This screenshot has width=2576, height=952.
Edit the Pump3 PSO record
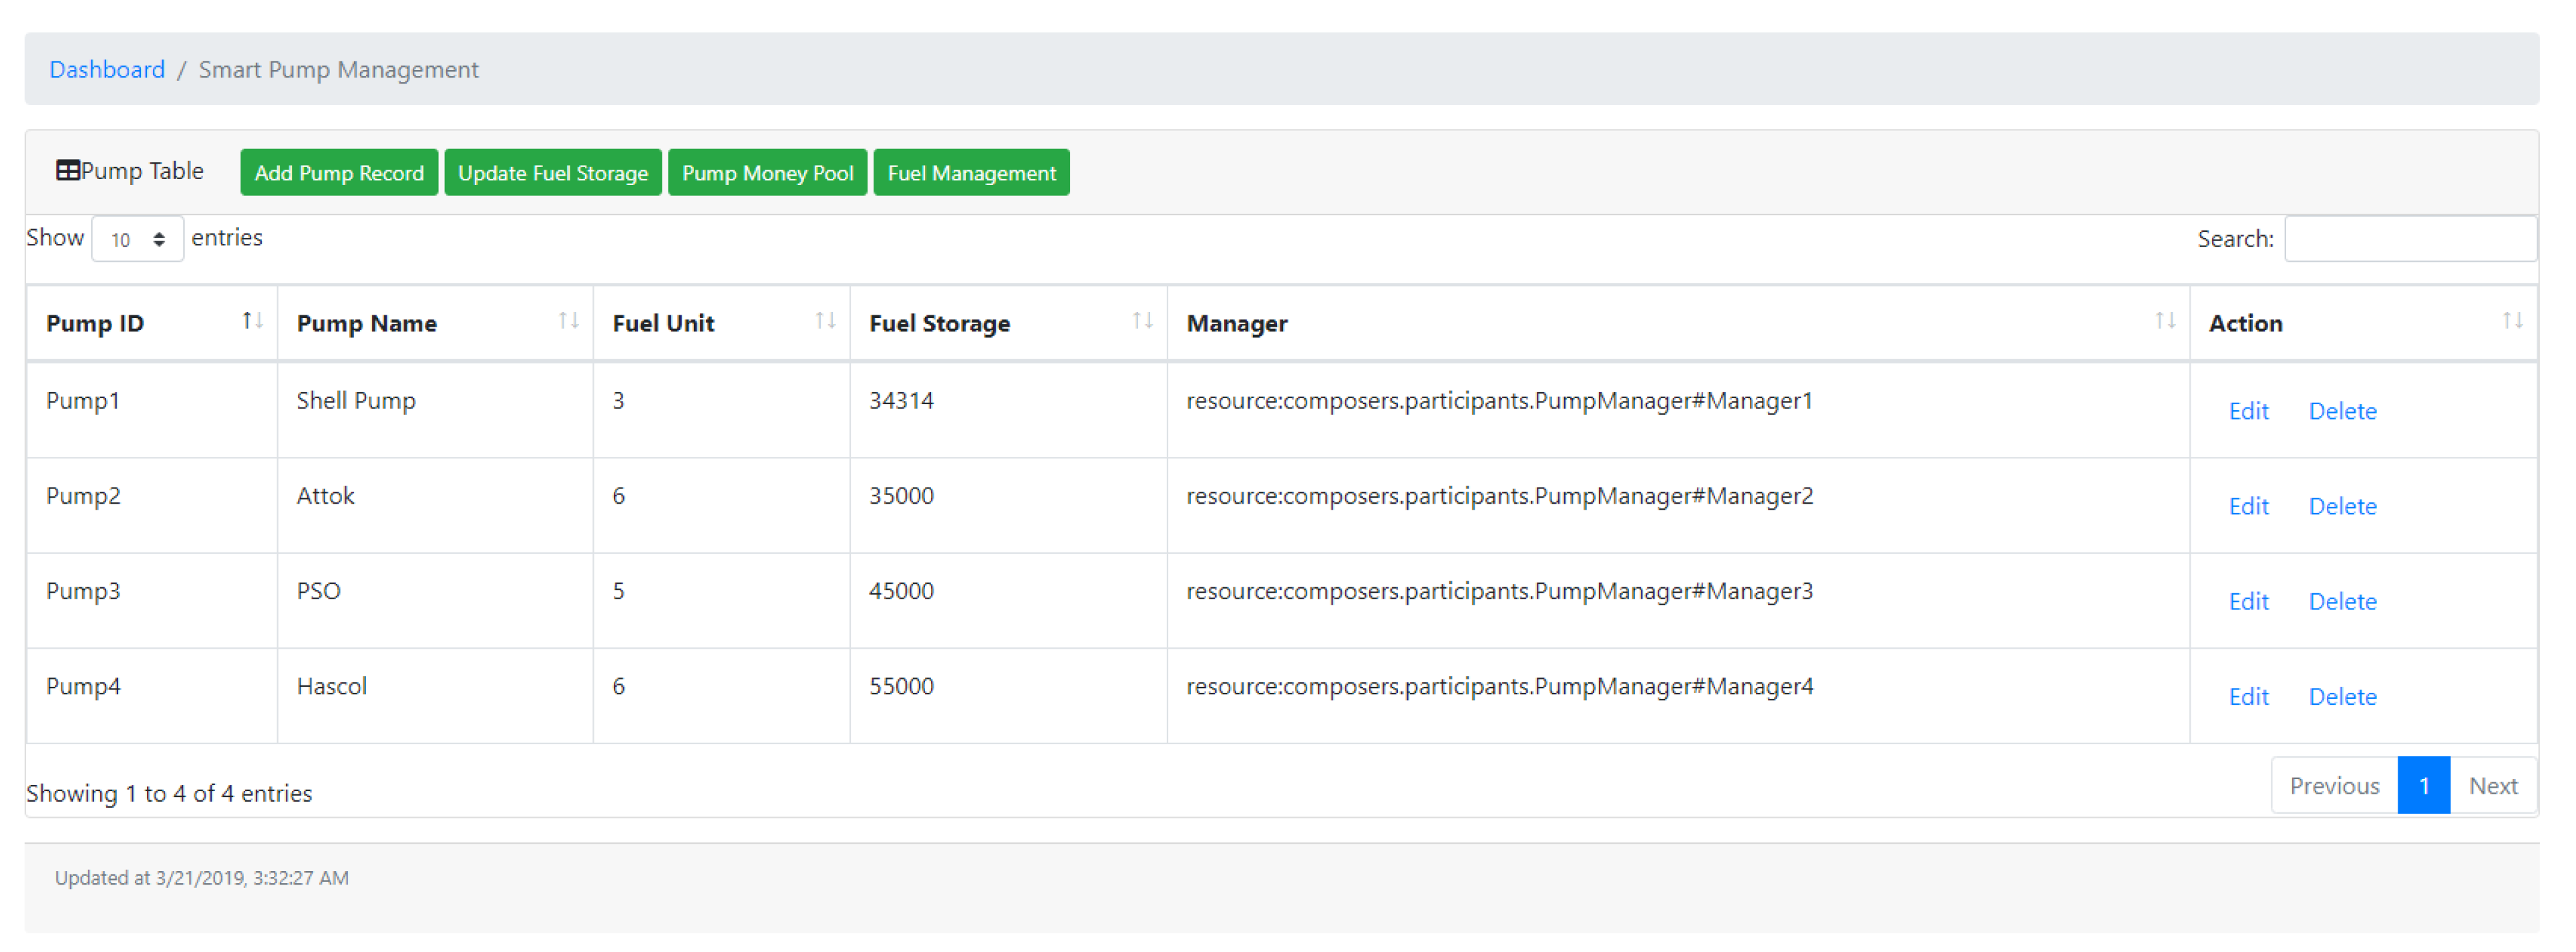click(x=2247, y=601)
